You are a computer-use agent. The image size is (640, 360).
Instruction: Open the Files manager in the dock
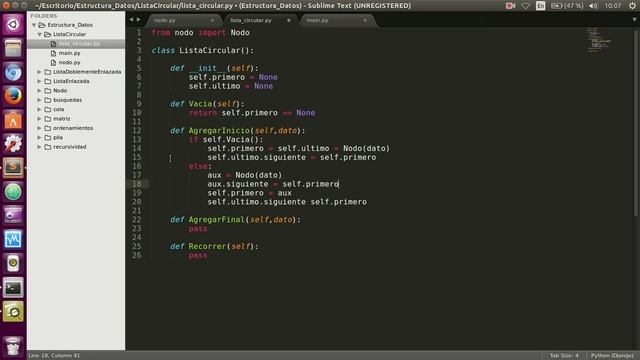[13, 49]
